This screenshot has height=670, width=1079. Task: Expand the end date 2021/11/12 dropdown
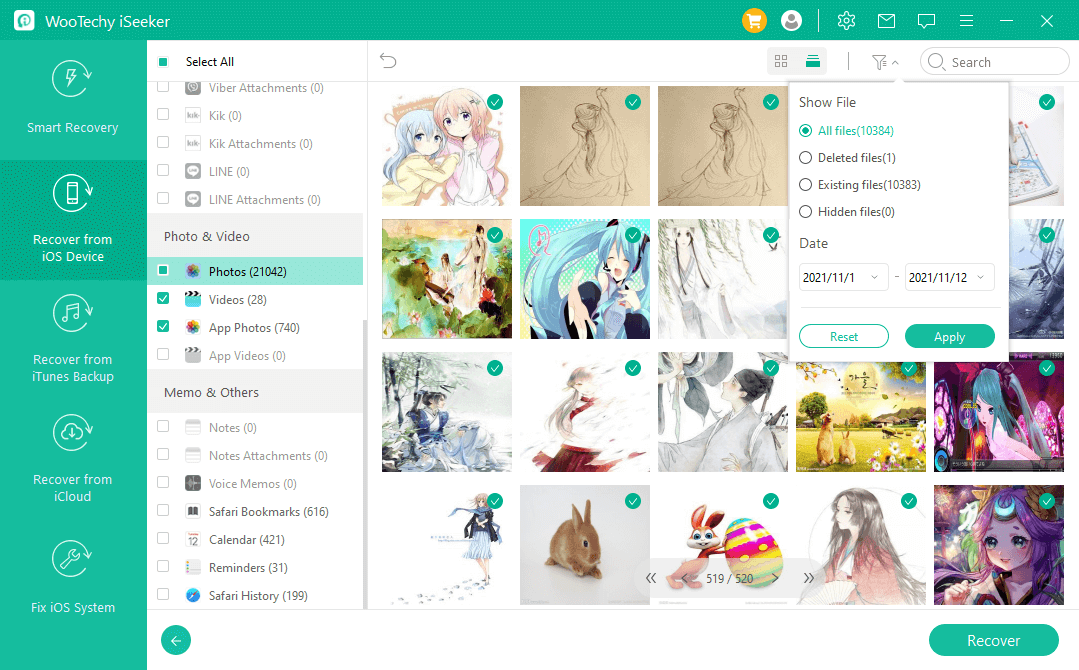point(950,278)
